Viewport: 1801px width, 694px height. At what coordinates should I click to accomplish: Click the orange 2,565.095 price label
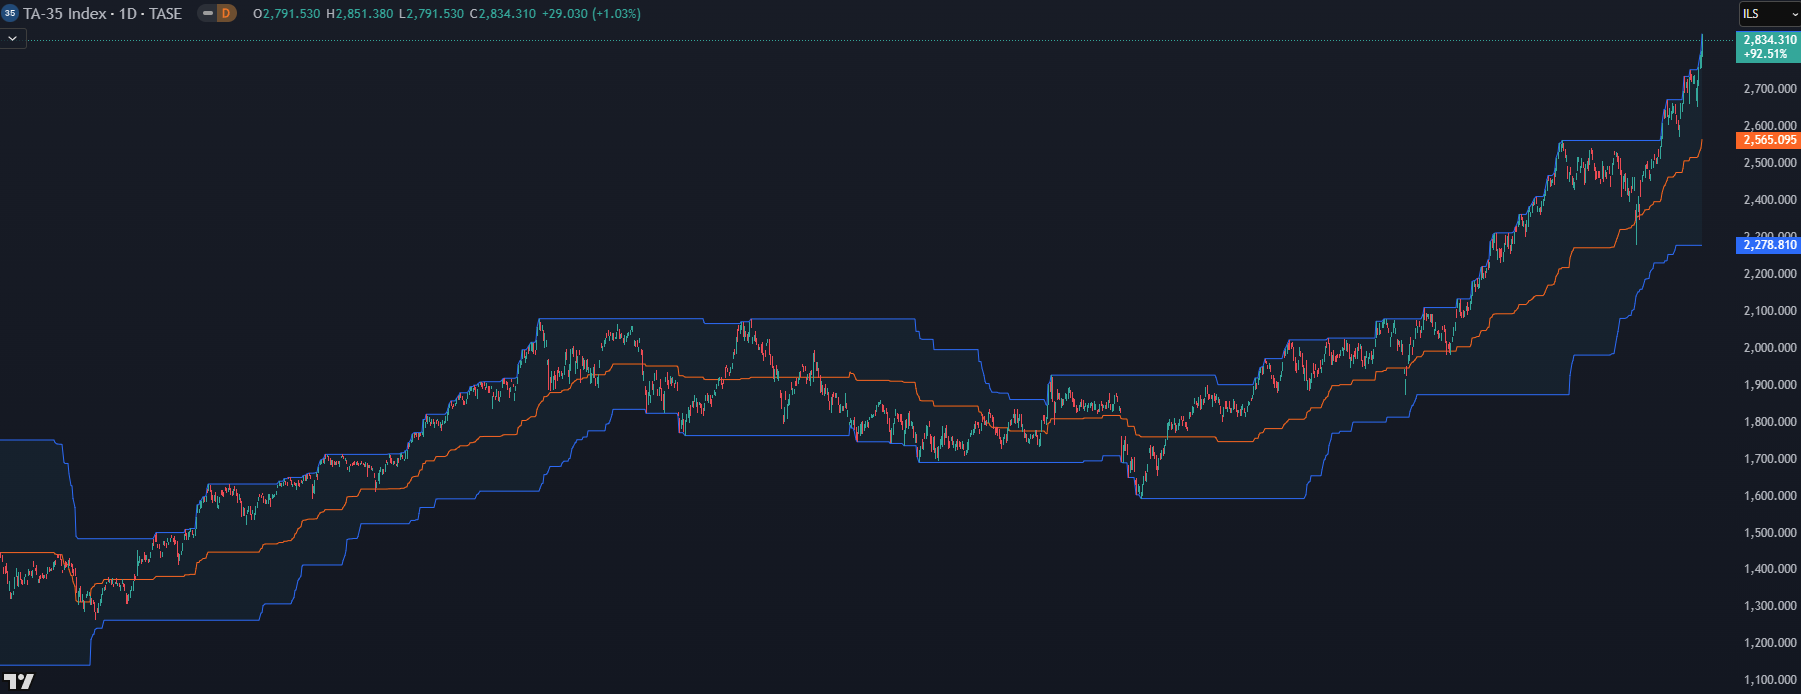point(1768,140)
